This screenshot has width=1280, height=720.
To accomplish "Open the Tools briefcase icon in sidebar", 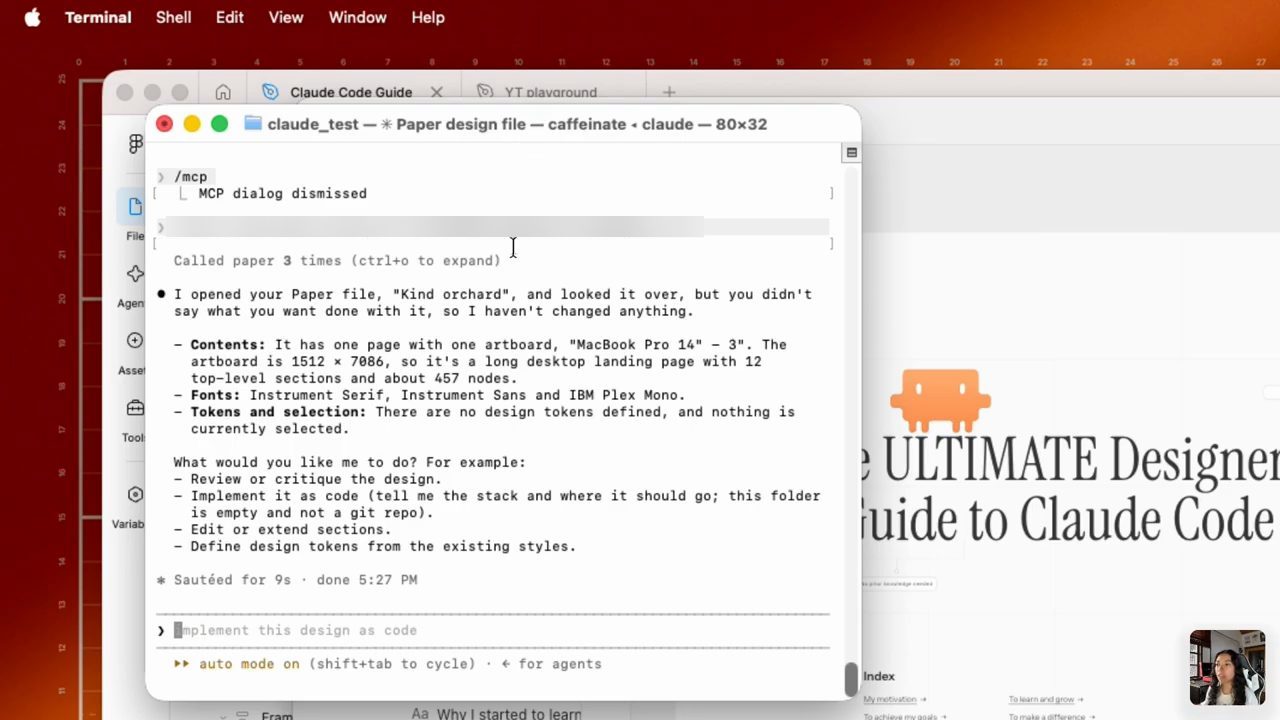I will 134,408.
